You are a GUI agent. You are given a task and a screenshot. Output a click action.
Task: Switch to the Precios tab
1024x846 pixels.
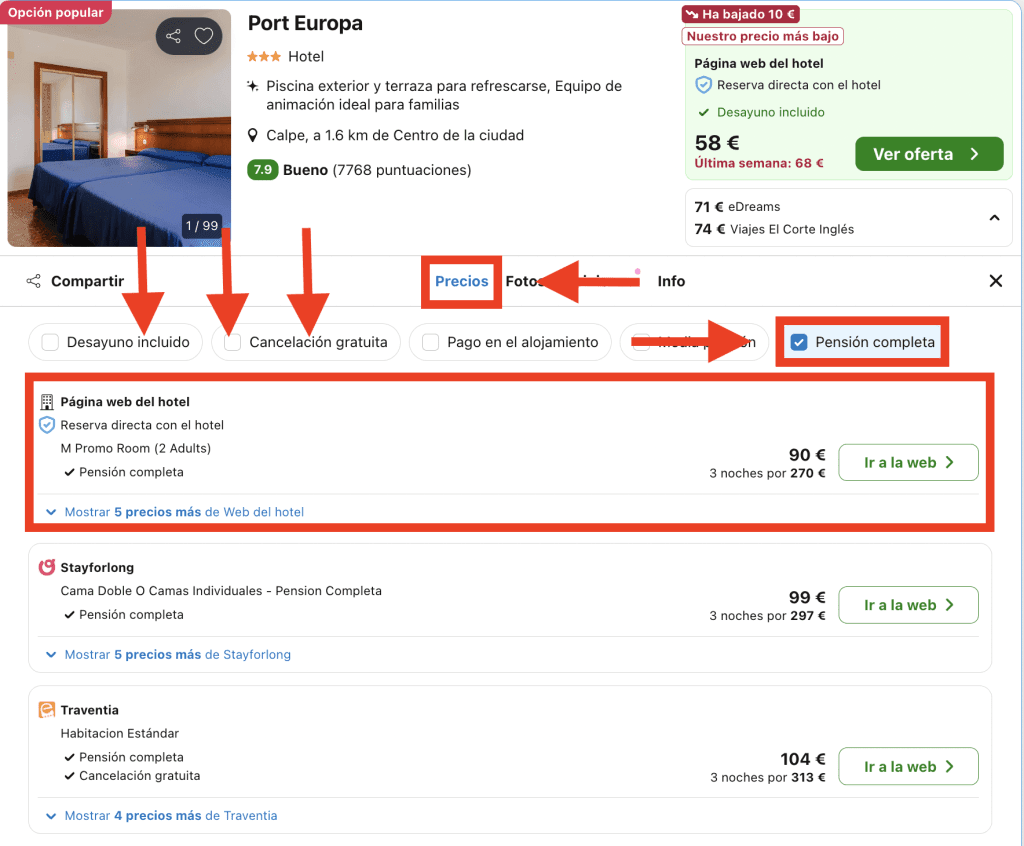coord(461,281)
